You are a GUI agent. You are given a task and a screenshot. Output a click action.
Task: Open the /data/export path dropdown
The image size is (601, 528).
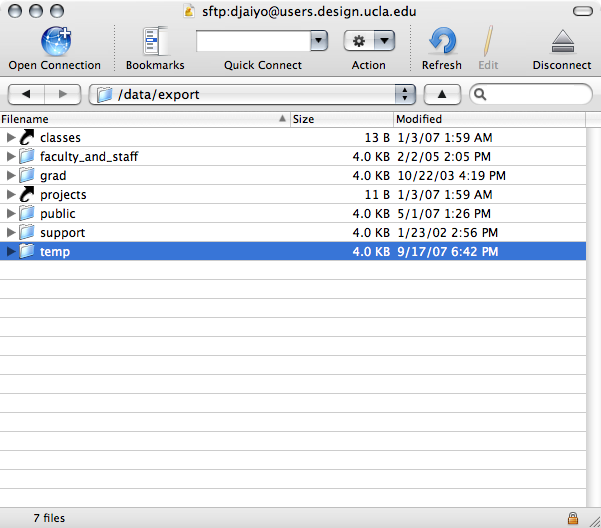[x=404, y=94]
